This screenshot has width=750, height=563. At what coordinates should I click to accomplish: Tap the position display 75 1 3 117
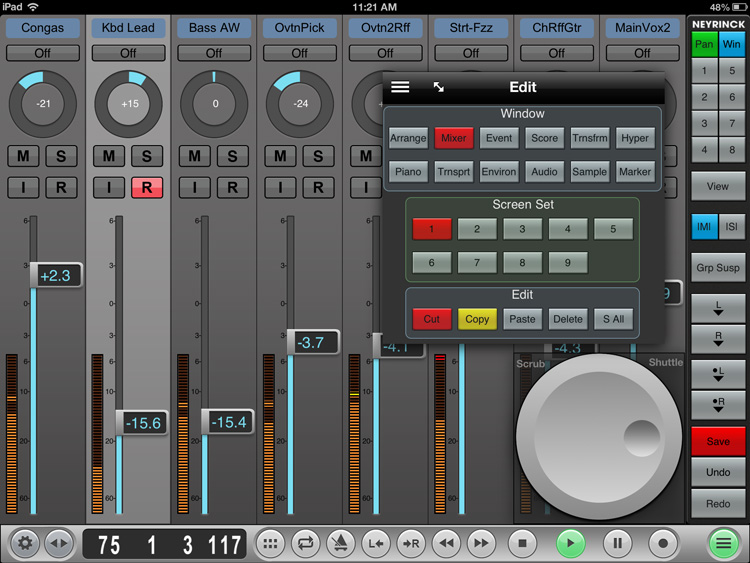coord(164,544)
